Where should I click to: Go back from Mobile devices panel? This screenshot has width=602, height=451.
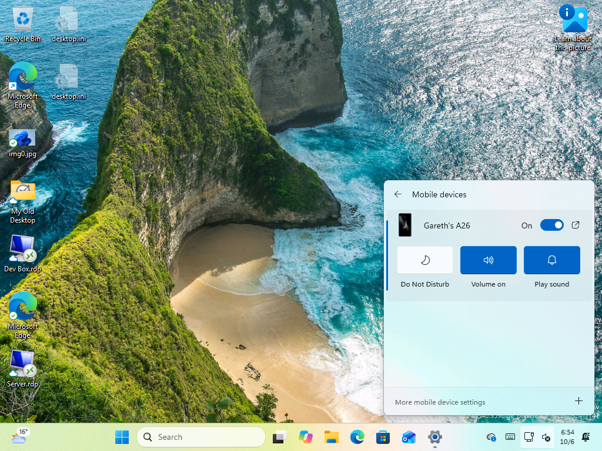[398, 194]
